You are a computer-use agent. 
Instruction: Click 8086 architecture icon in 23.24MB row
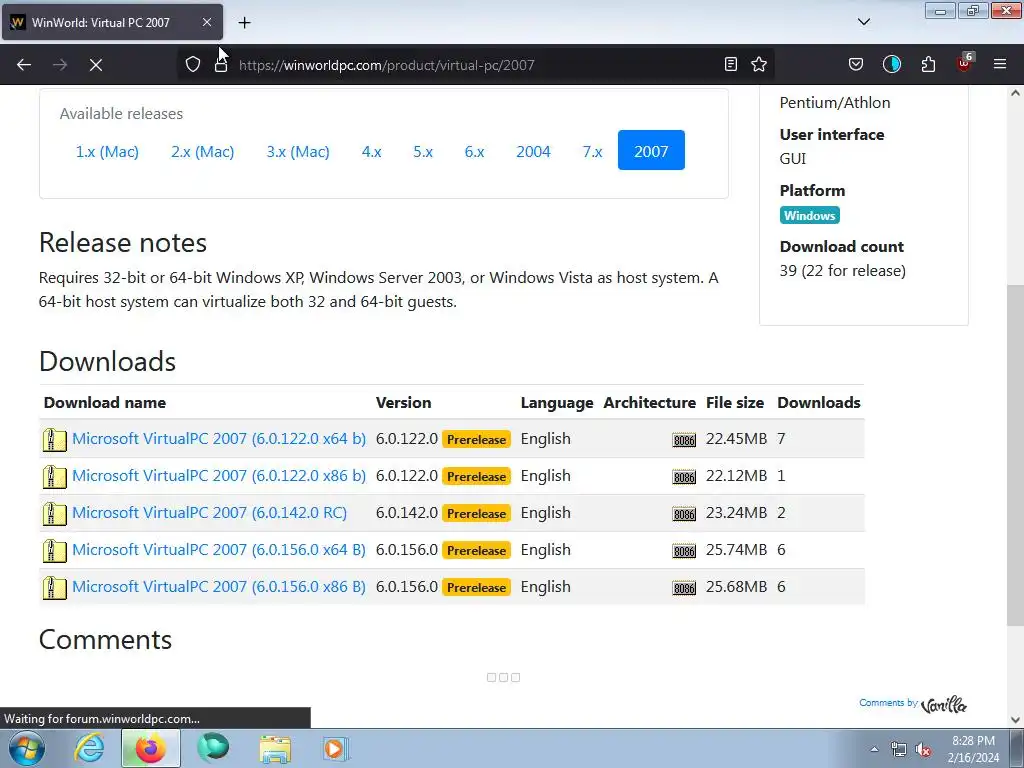684,514
